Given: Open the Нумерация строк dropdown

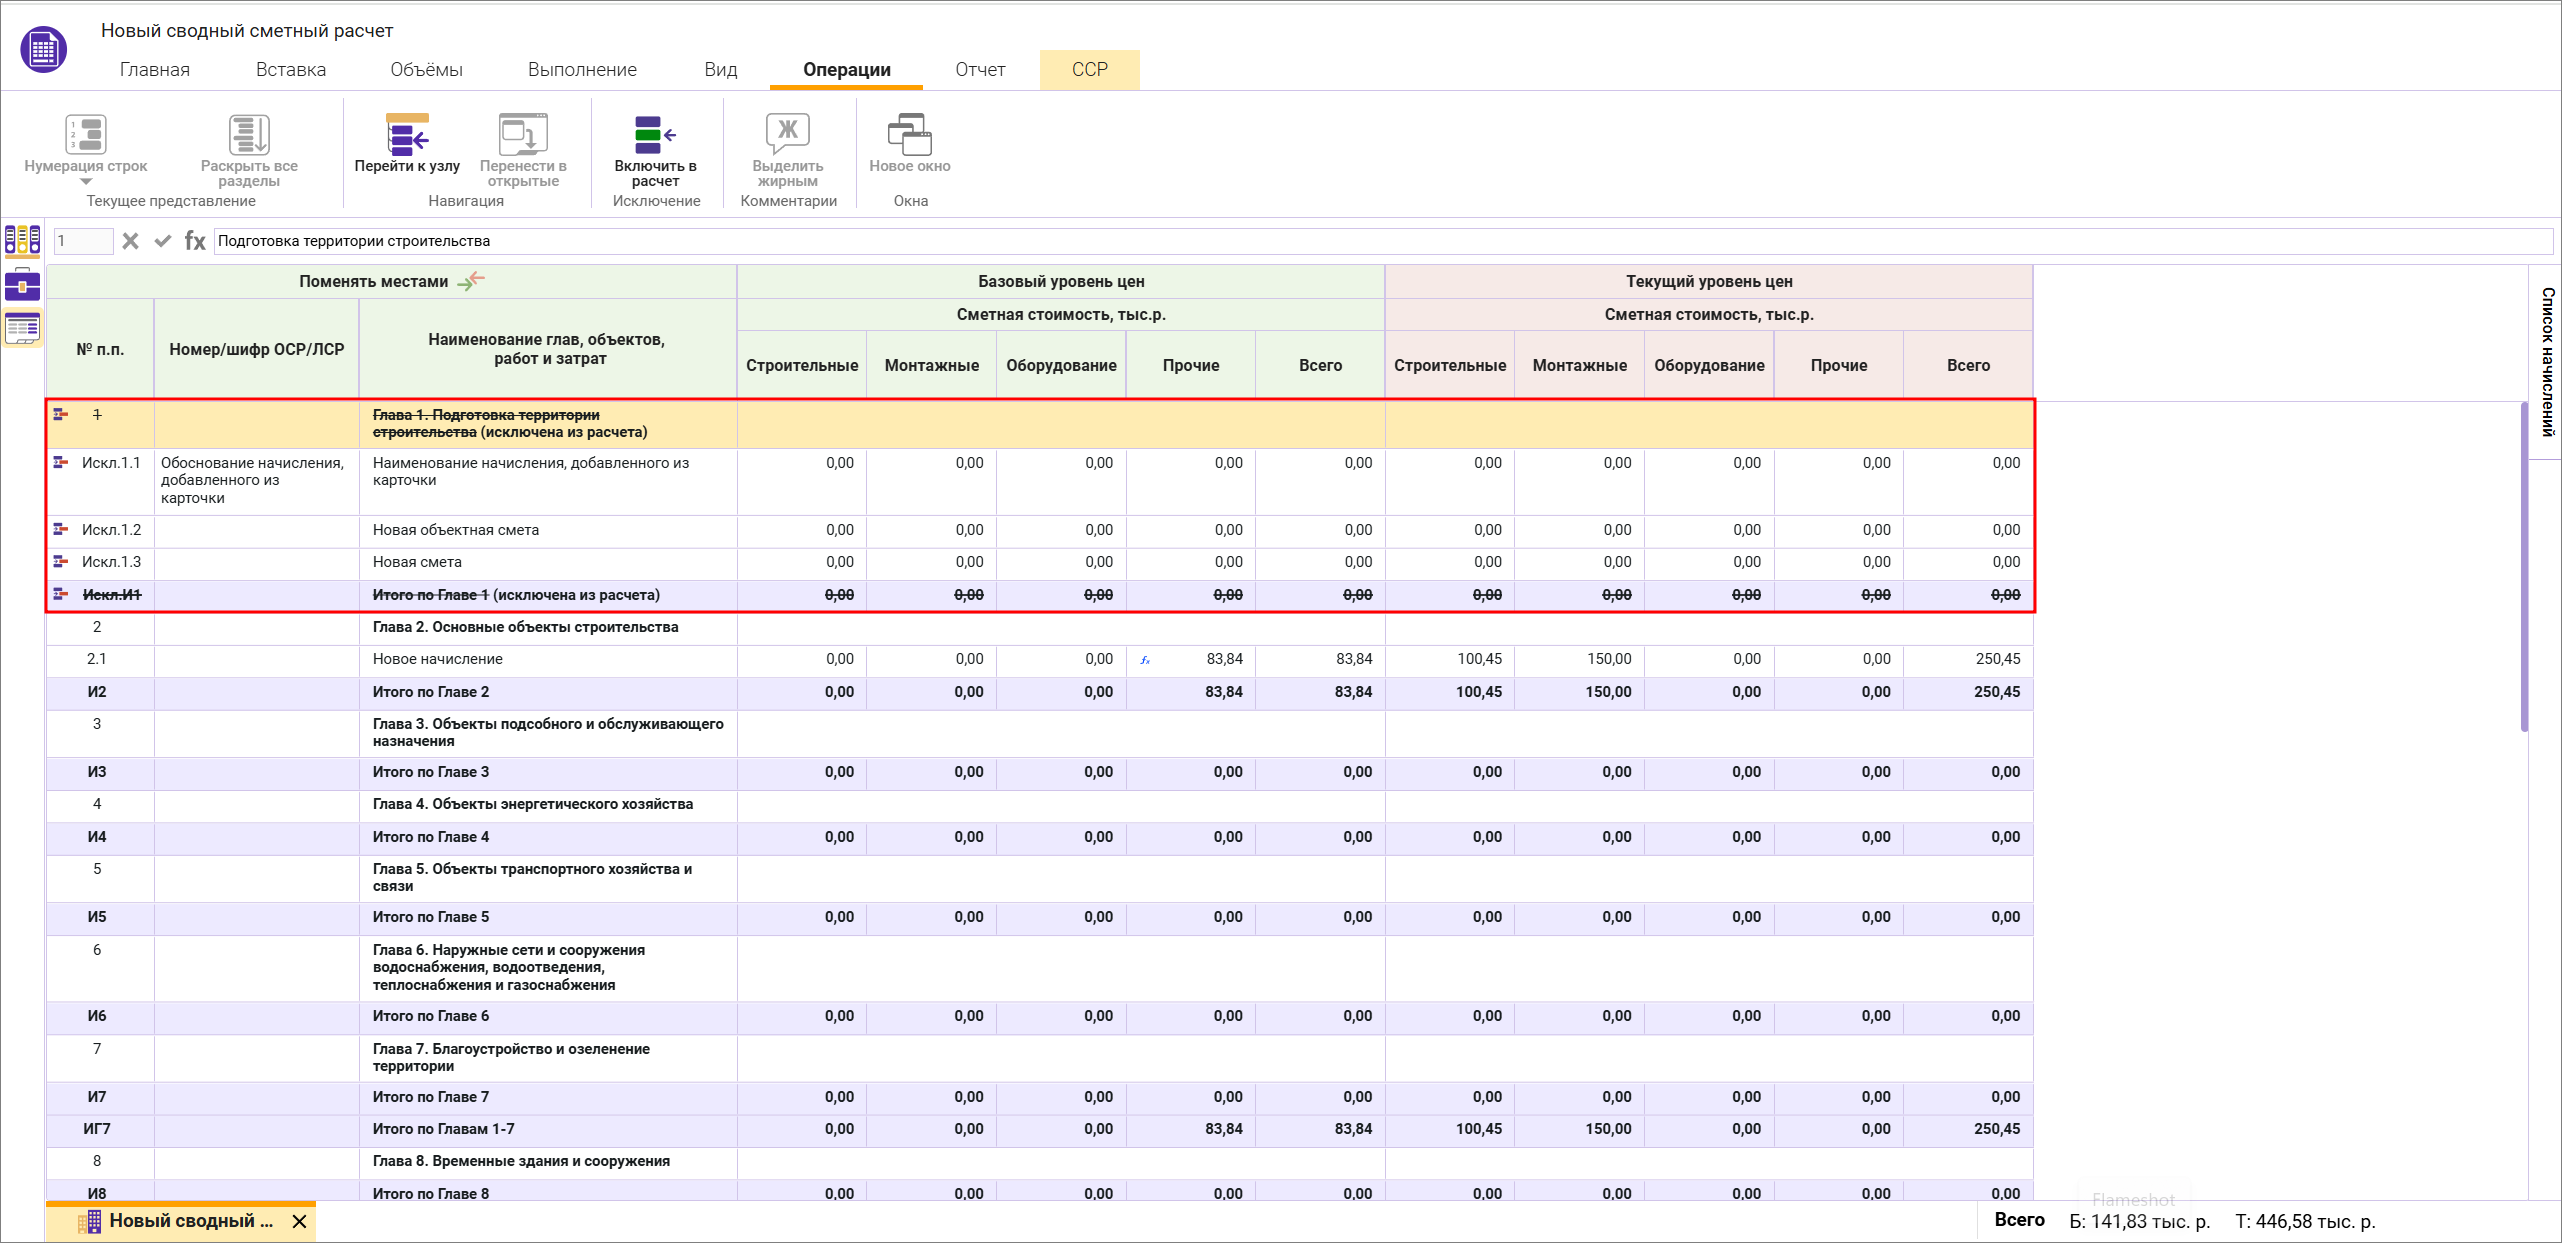Looking at the screenshot, I should click(85, 181).
